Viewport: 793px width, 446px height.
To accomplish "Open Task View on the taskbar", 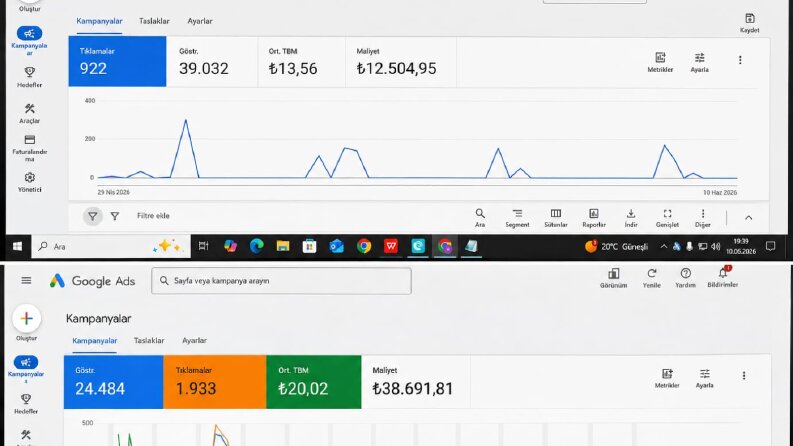I will [203, 246].
